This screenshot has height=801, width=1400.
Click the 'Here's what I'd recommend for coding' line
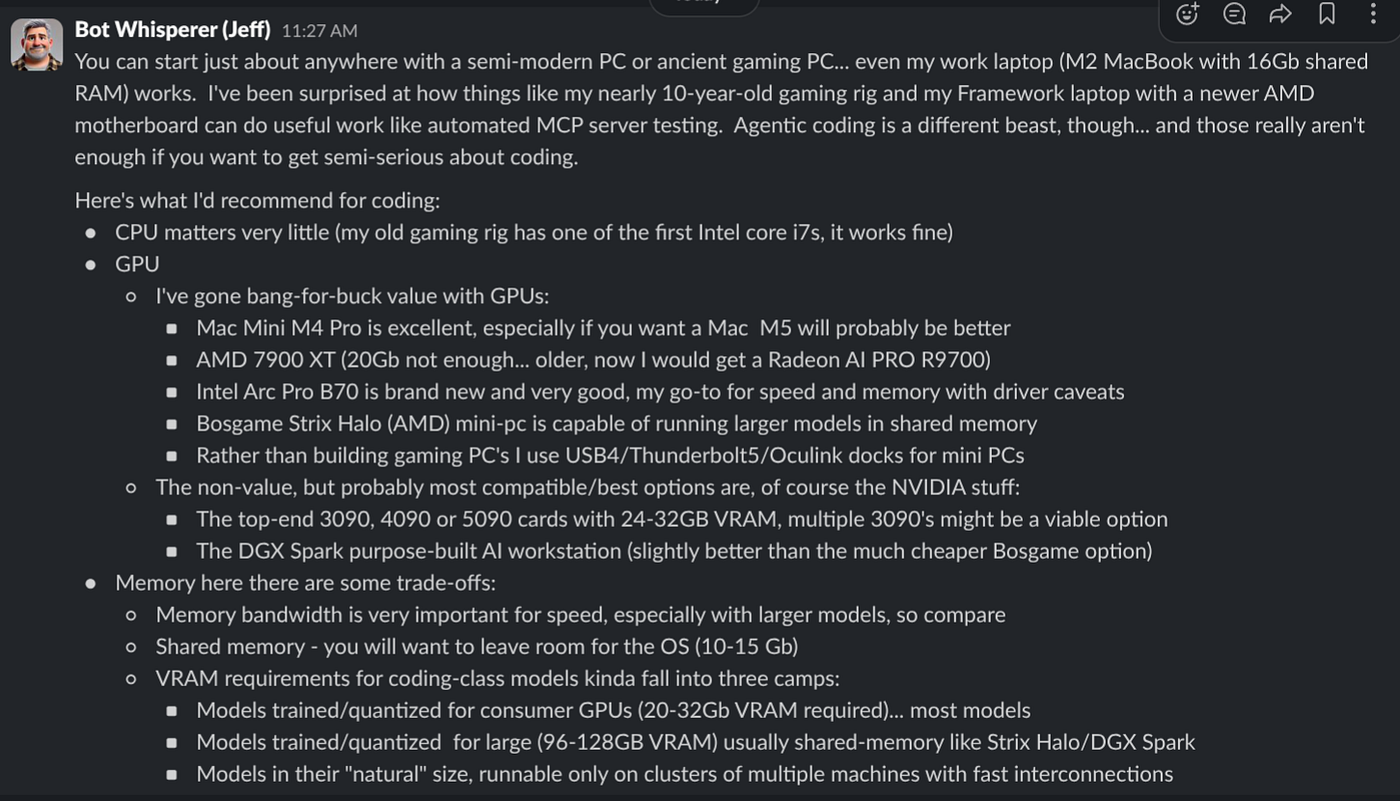coord(257,200)
